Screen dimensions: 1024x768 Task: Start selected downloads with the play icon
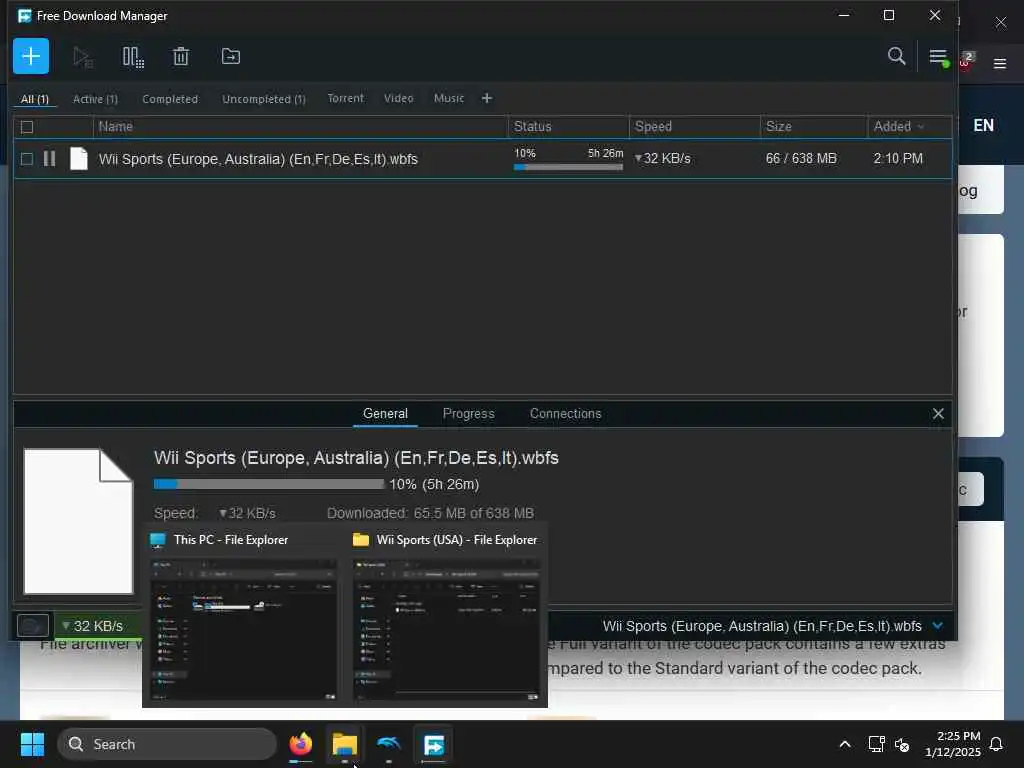(82, 57)
